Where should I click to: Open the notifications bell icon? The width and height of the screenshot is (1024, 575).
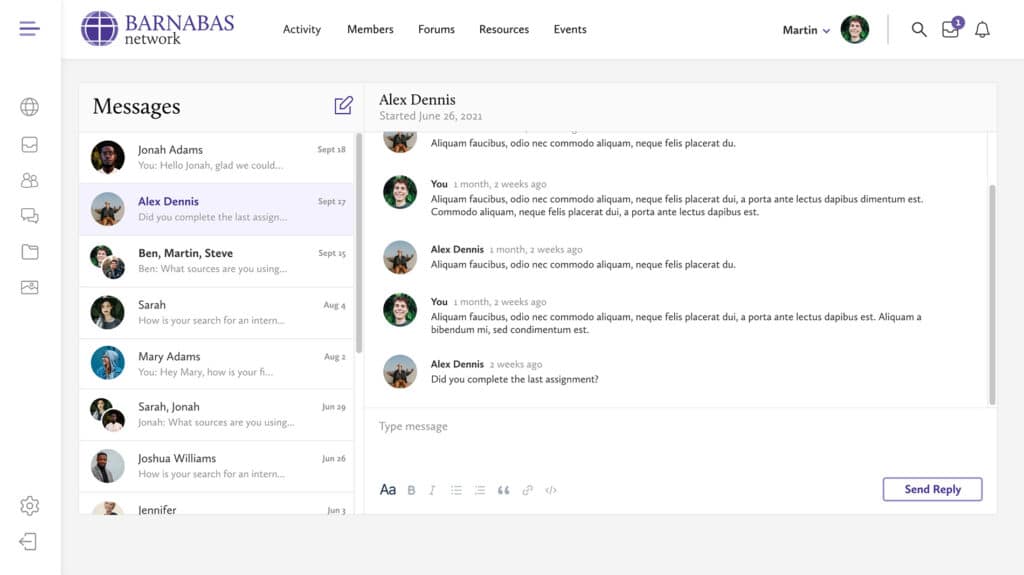point(982,30)
